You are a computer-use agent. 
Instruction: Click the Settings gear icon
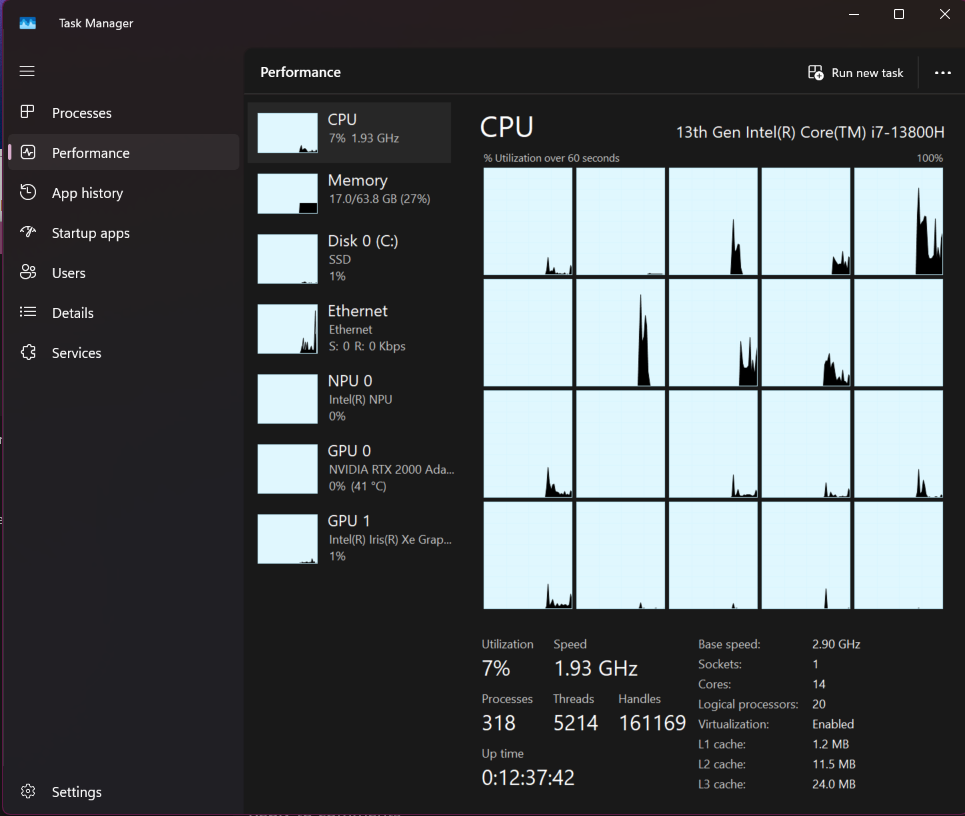28,792
